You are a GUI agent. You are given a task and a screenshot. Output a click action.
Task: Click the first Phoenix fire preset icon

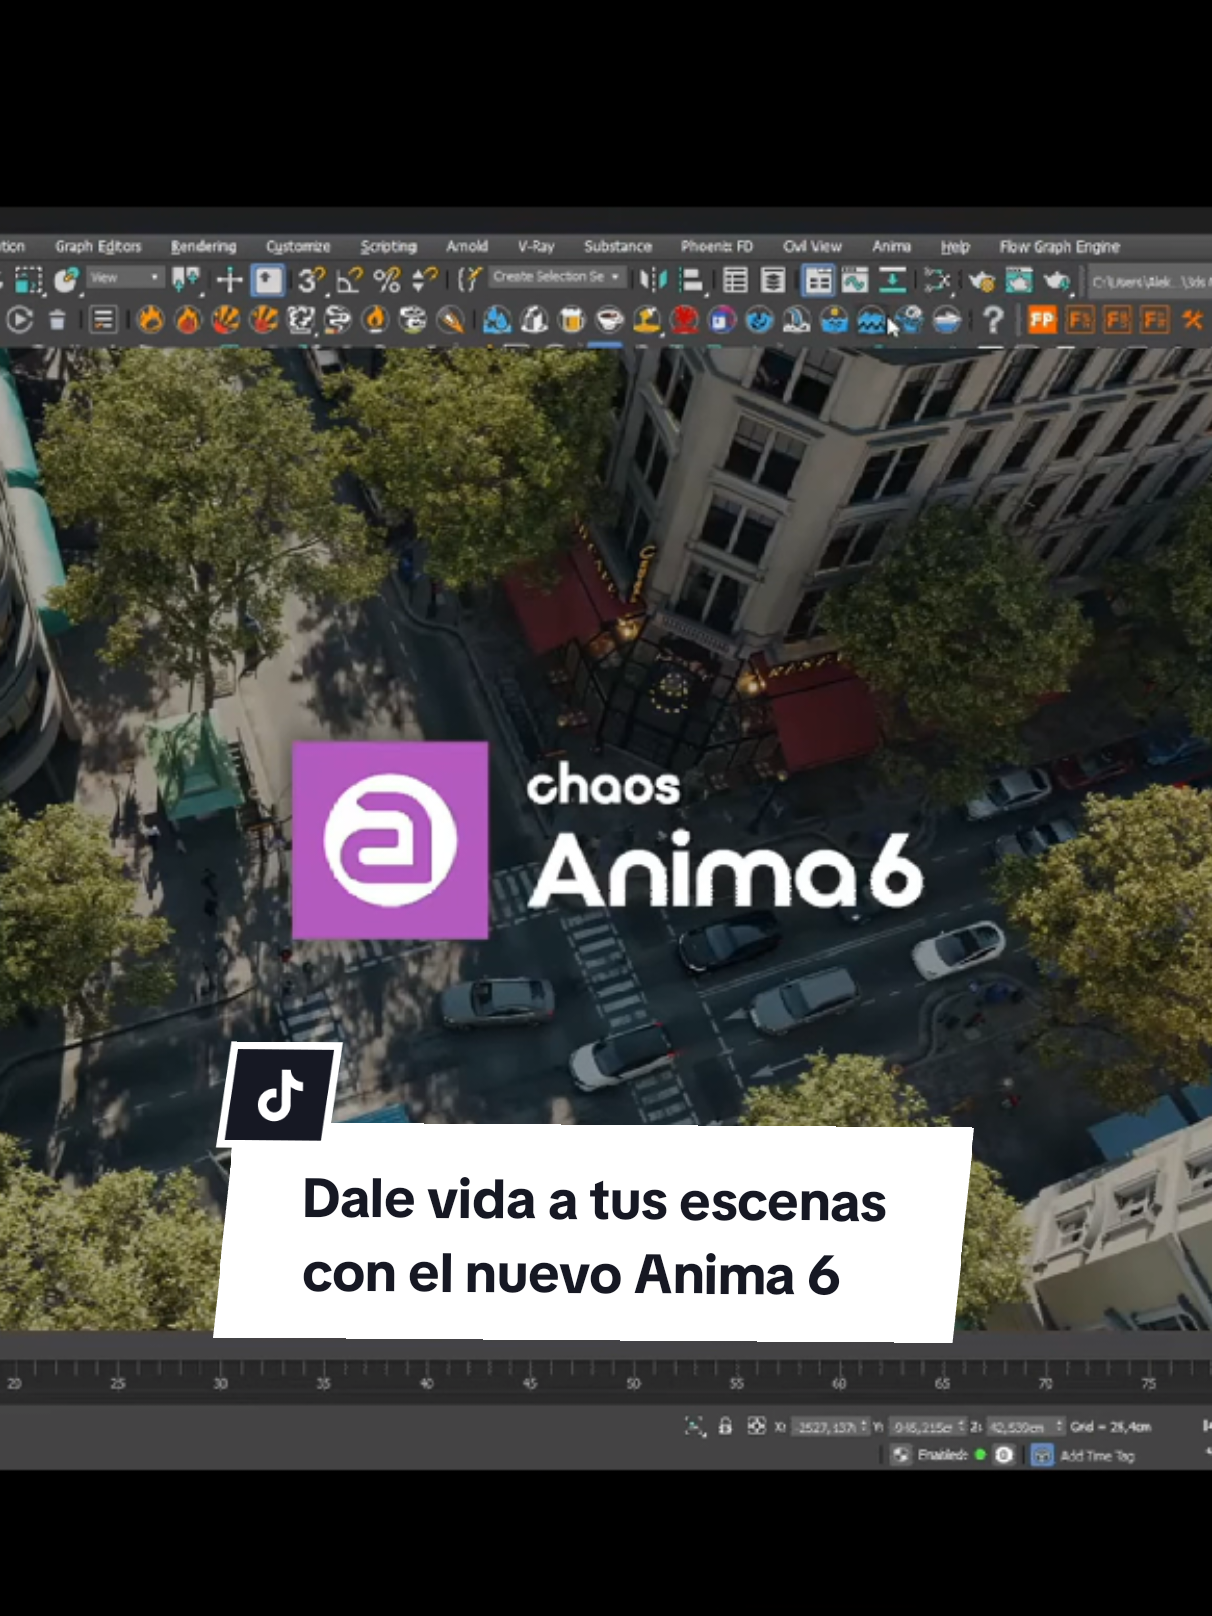pos(150,319)
